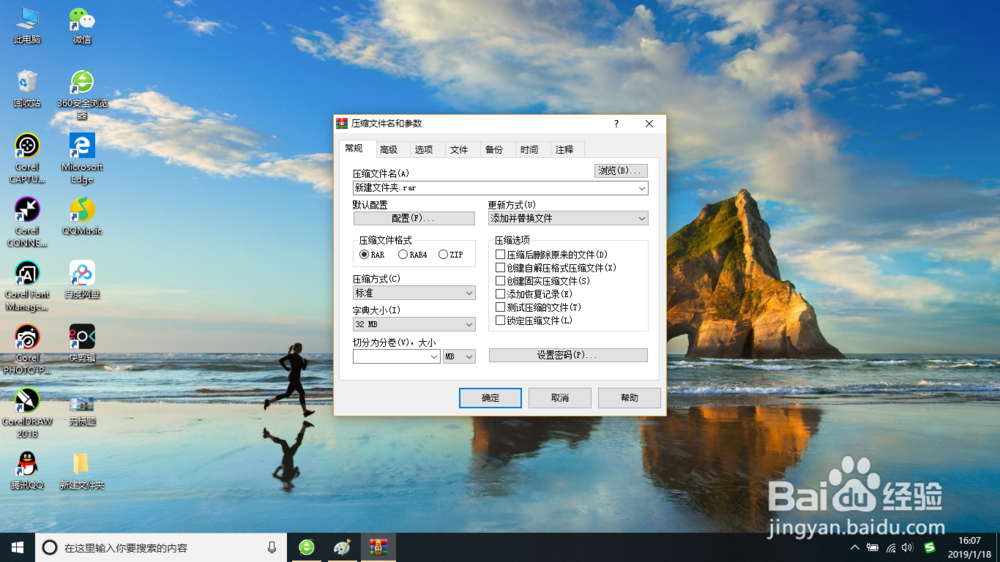Click the WinRAR taskbar button
Image resolution: width=1000 pixels, height=562 pixels.
pos(378,547)
